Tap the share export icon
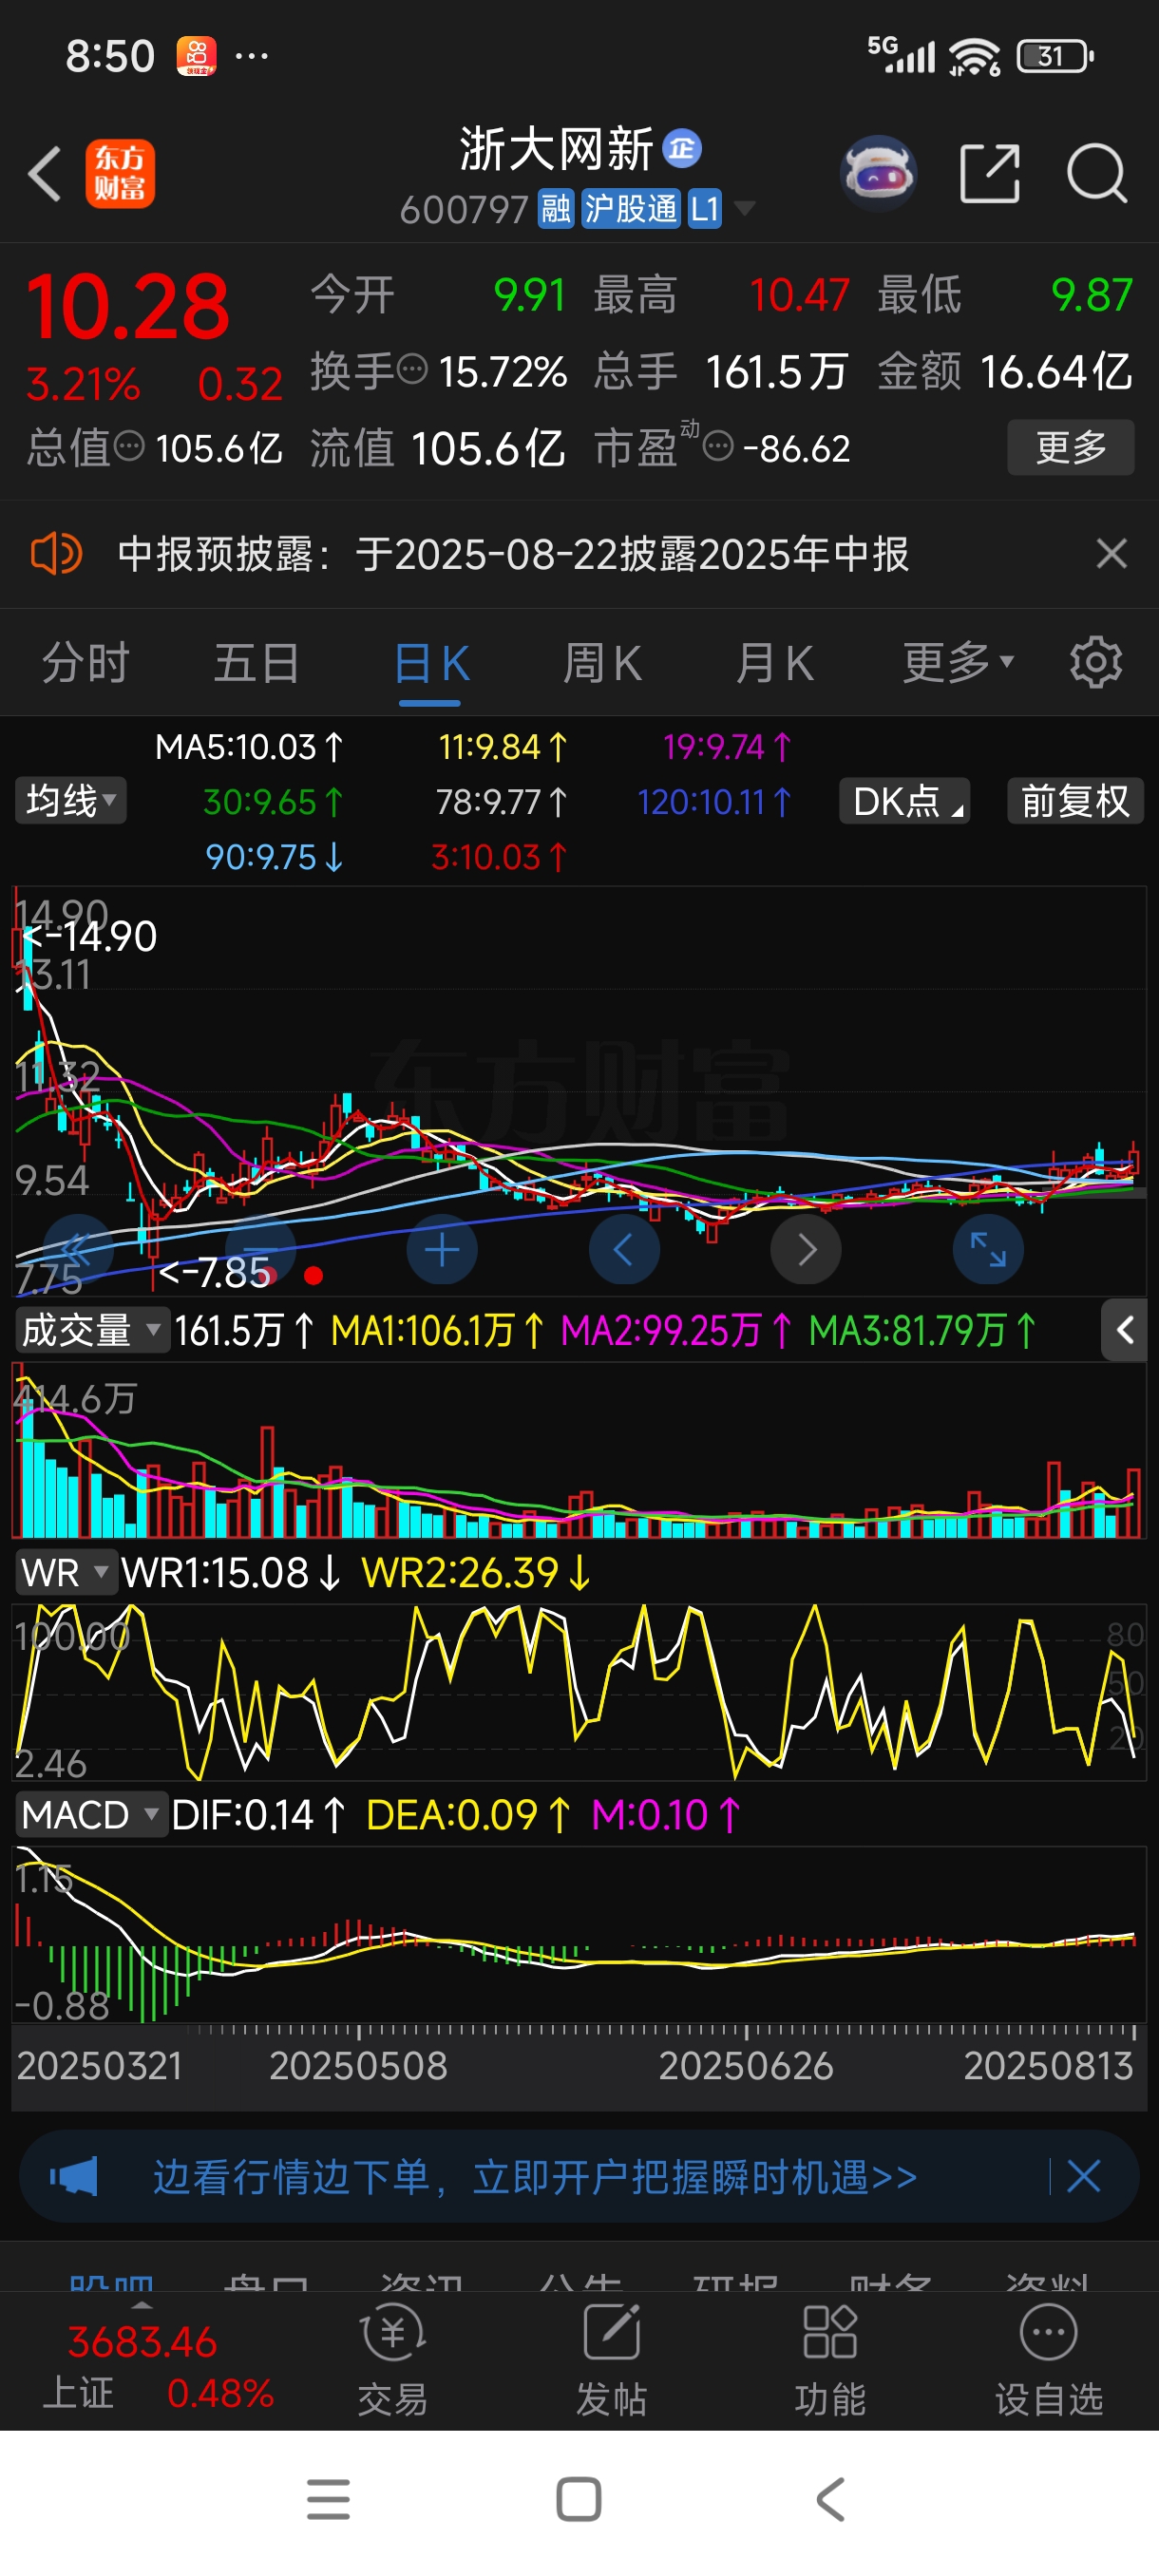This screenshot has height=2576, width=1159. 989,174
